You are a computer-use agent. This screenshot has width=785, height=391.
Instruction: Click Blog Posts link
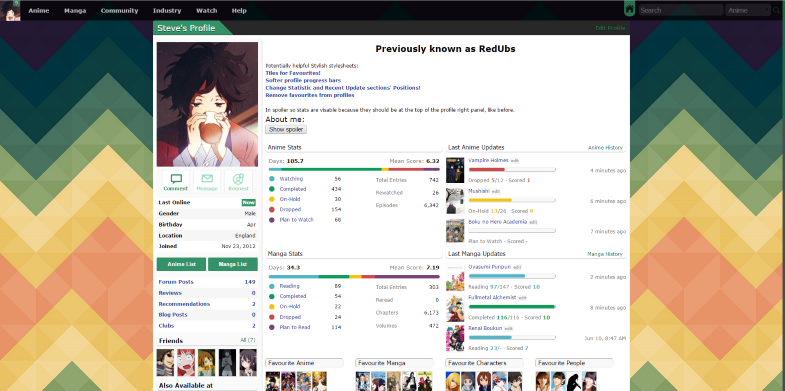[173, 314]
